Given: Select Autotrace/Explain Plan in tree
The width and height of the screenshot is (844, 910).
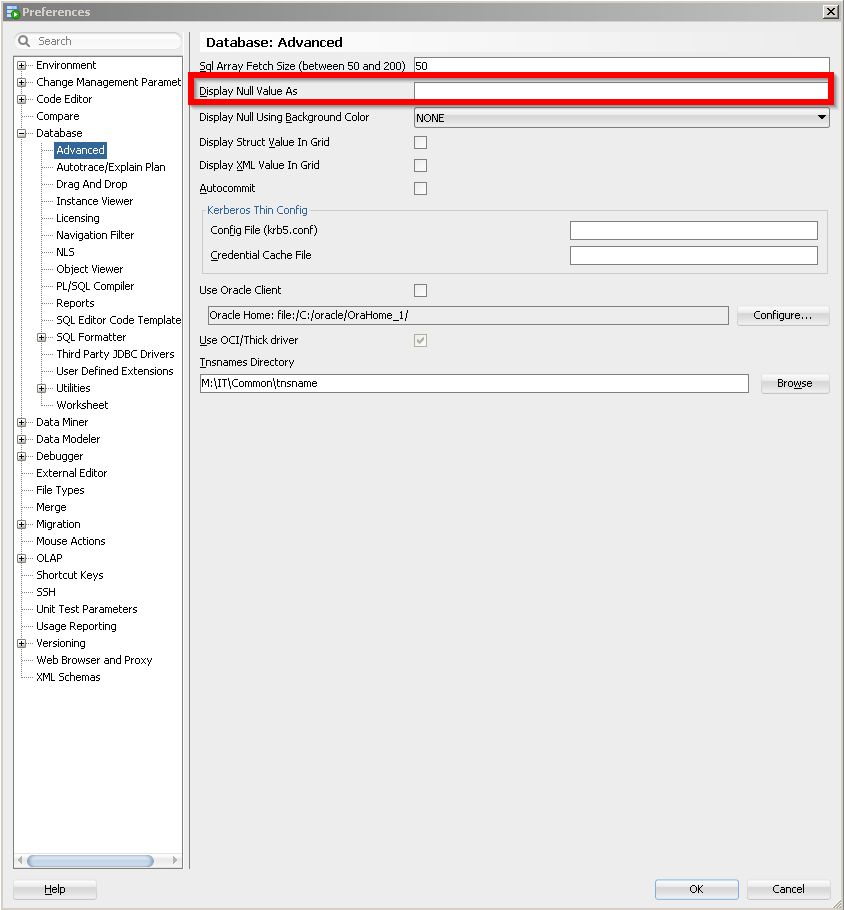Looking at the screenshot, I should click(110, 167).
